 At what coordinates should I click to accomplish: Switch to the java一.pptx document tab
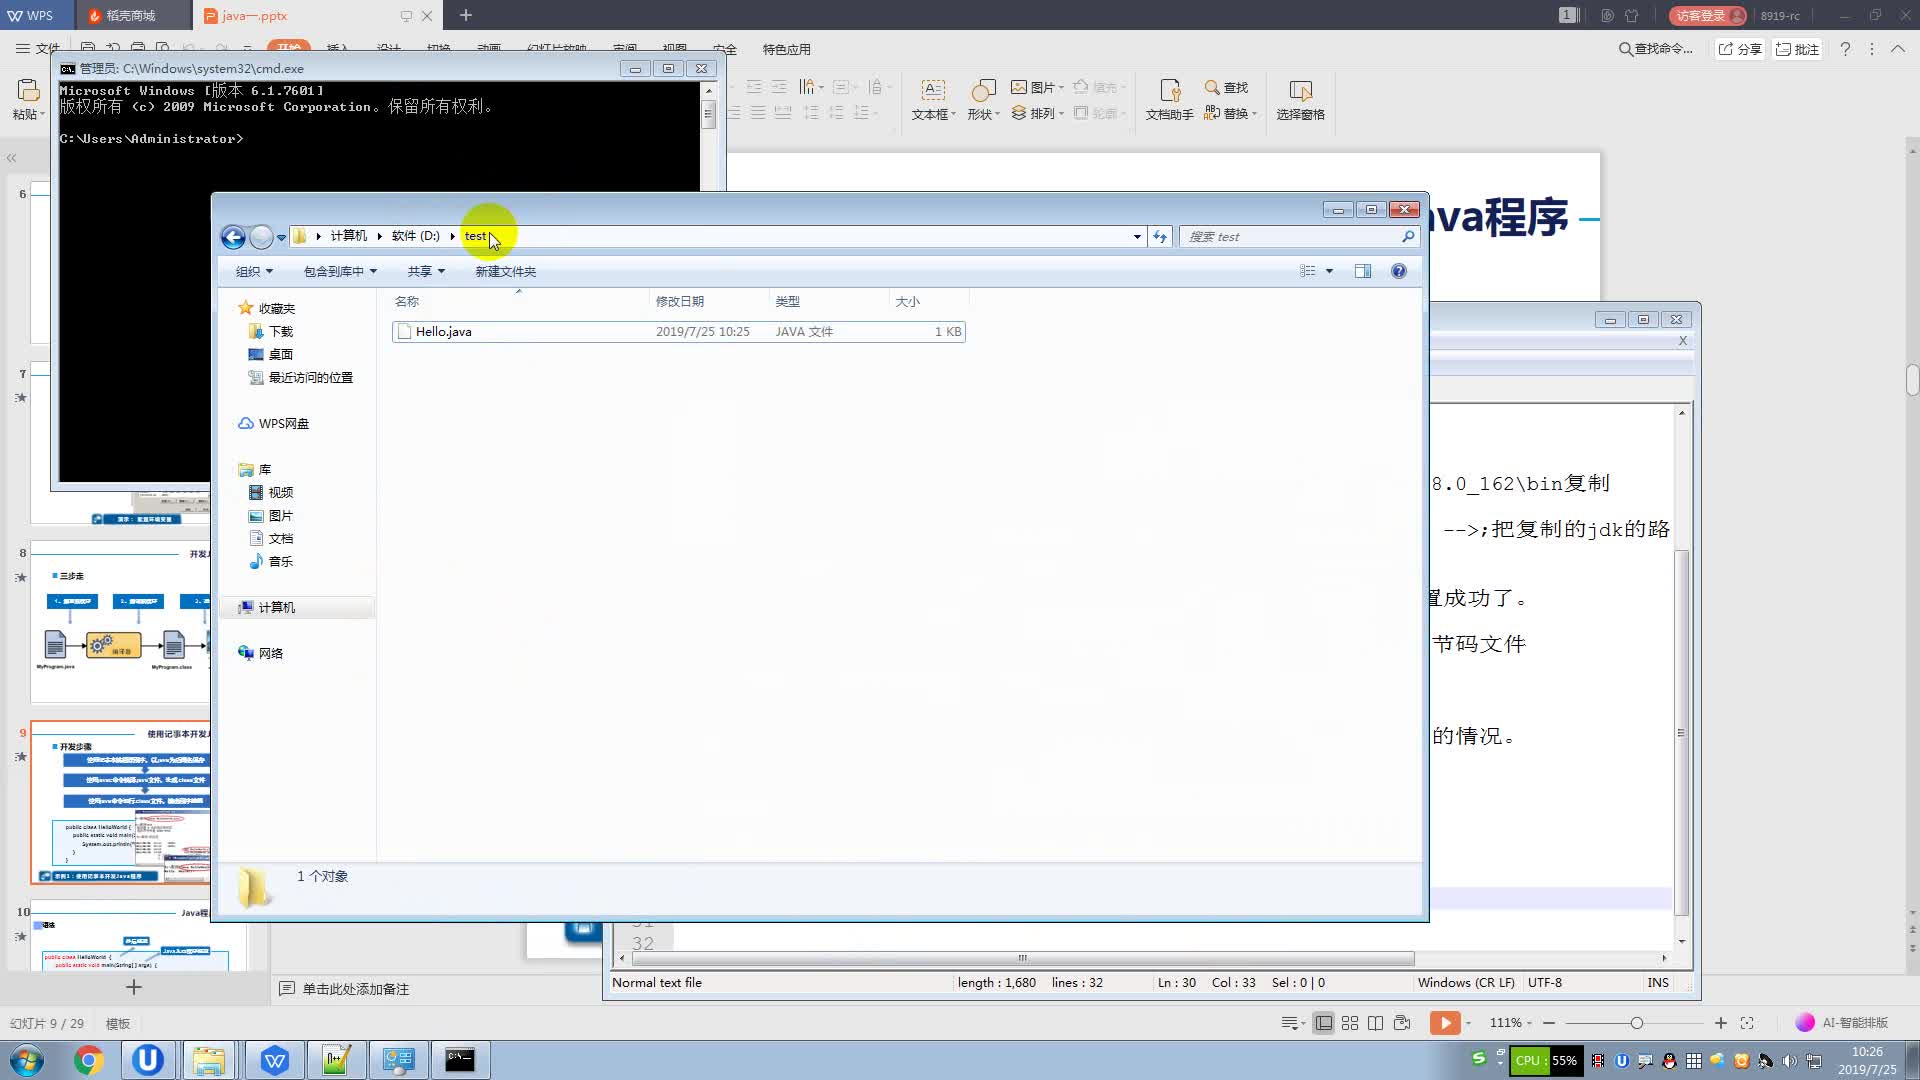click(254, 16)
